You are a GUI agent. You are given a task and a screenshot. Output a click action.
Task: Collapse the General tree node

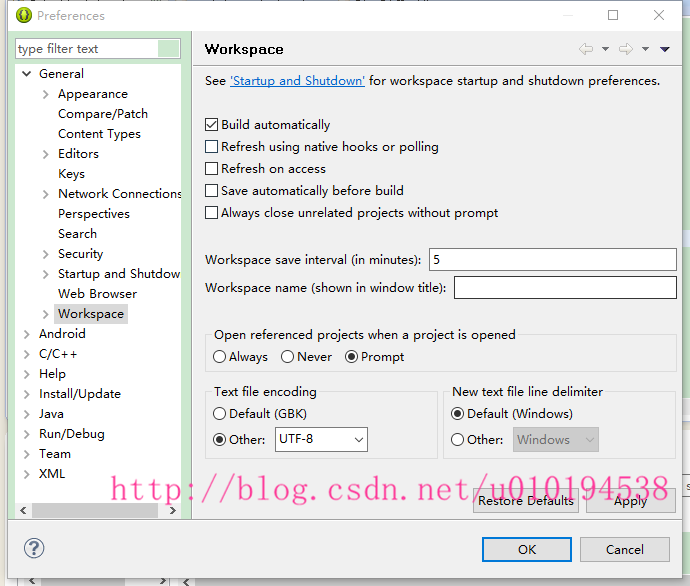click(27, 74)
